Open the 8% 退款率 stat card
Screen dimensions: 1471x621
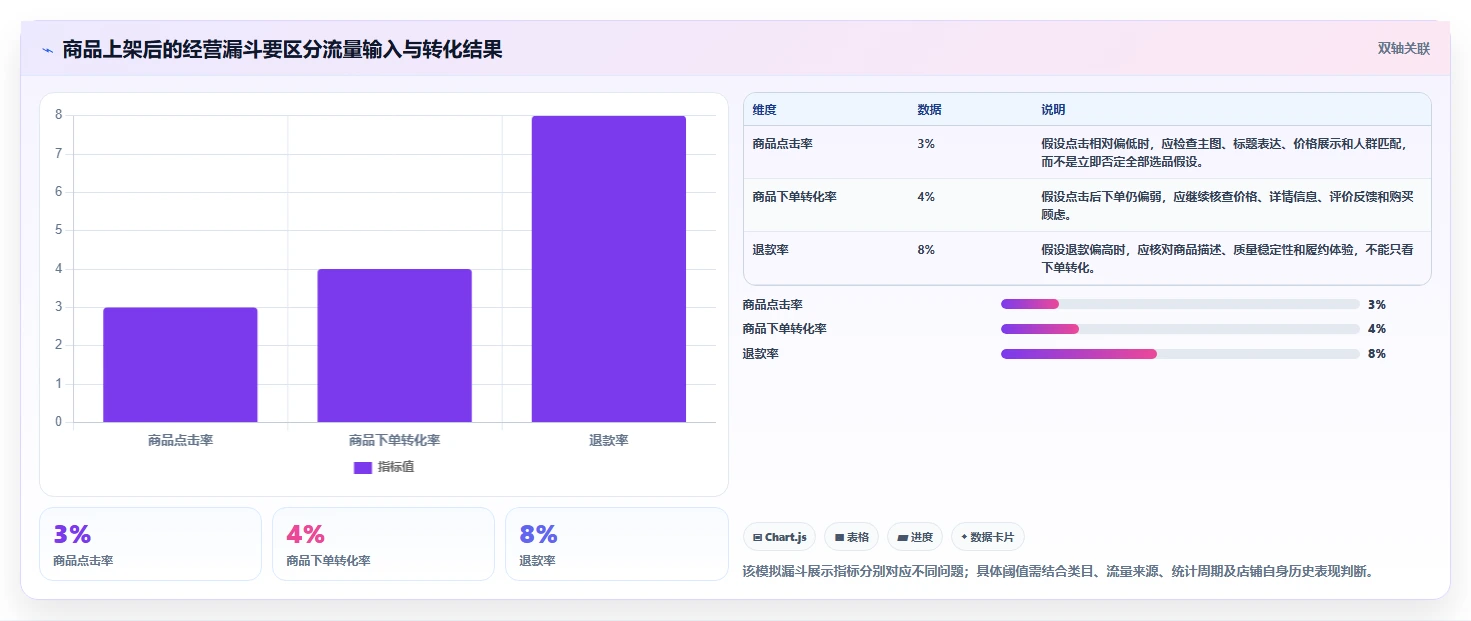[x=616, y=544]
